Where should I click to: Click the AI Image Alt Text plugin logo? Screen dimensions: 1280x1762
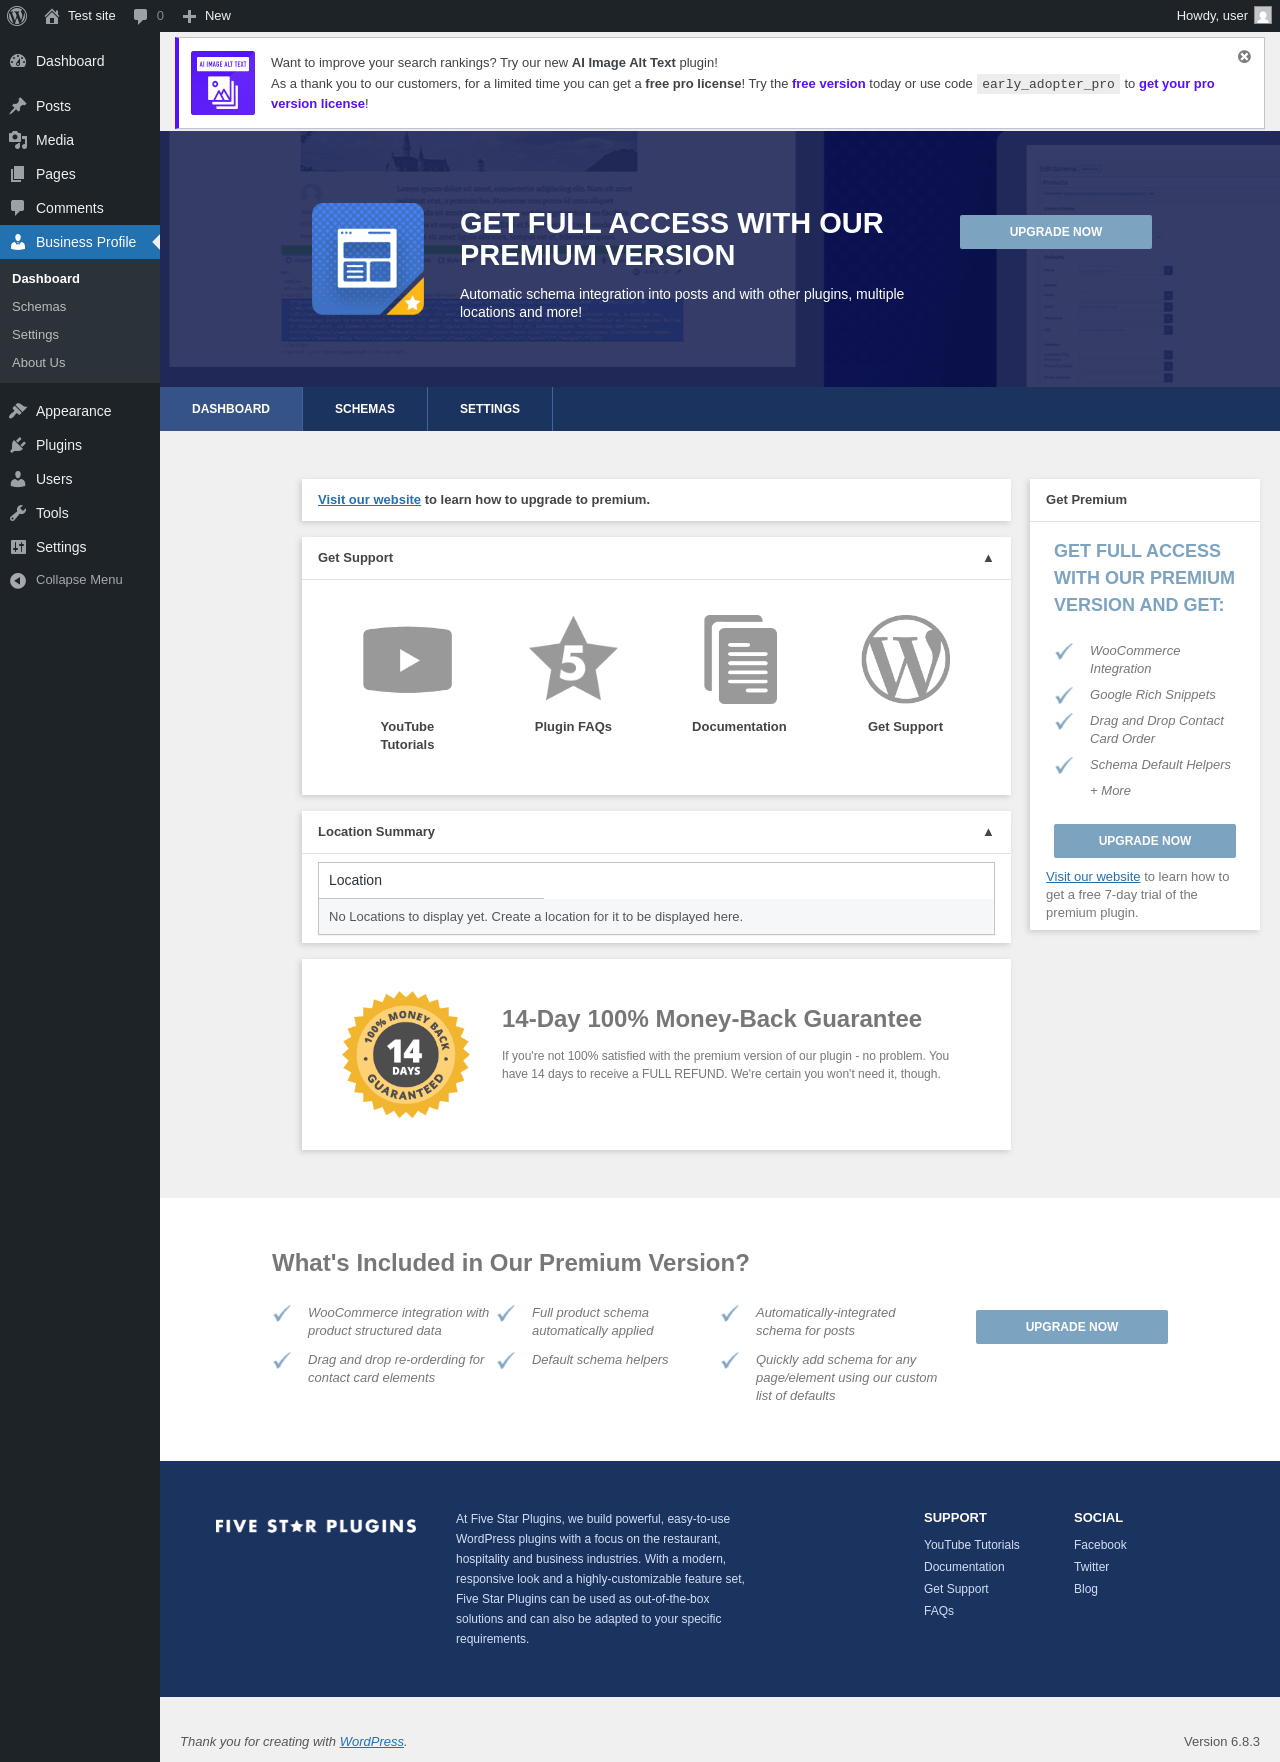(x=223, y=83)
